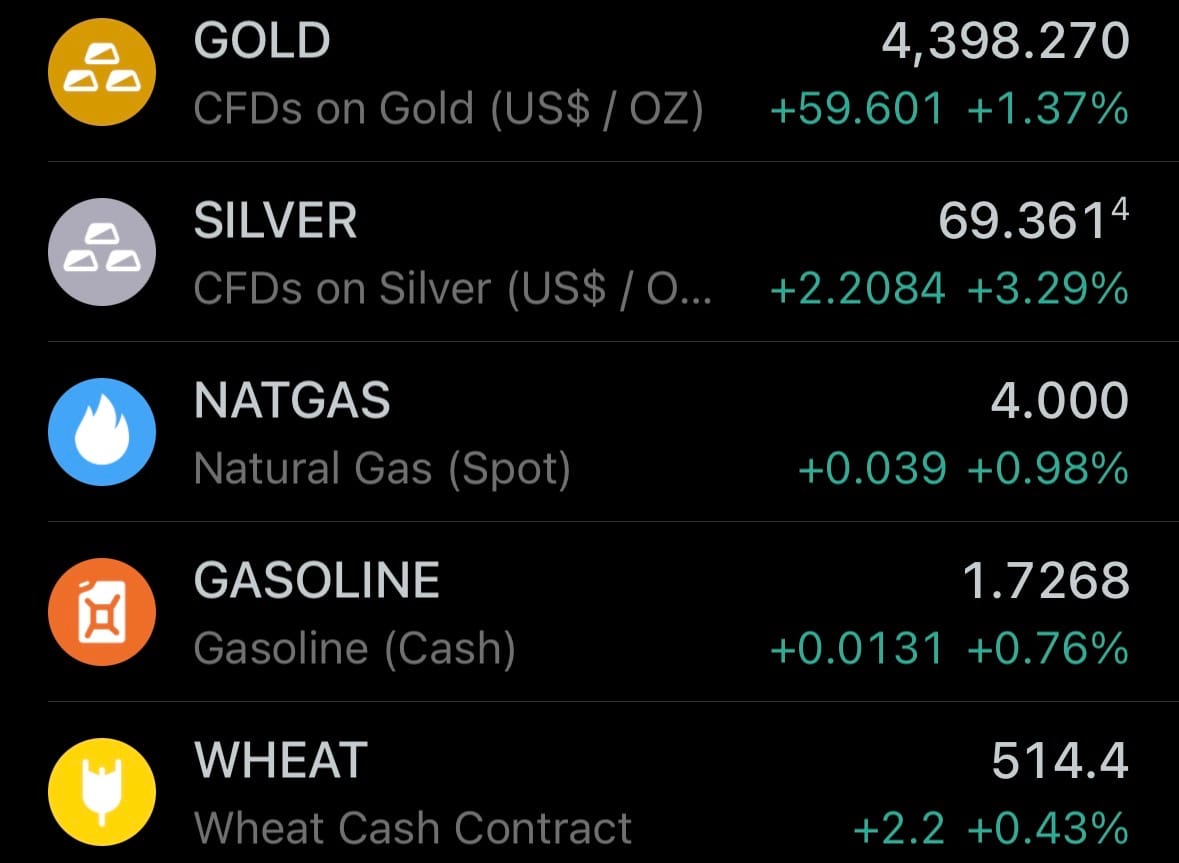Tap the silver bars icon
Screen dimensions: 1179x863
click(102, 251)
